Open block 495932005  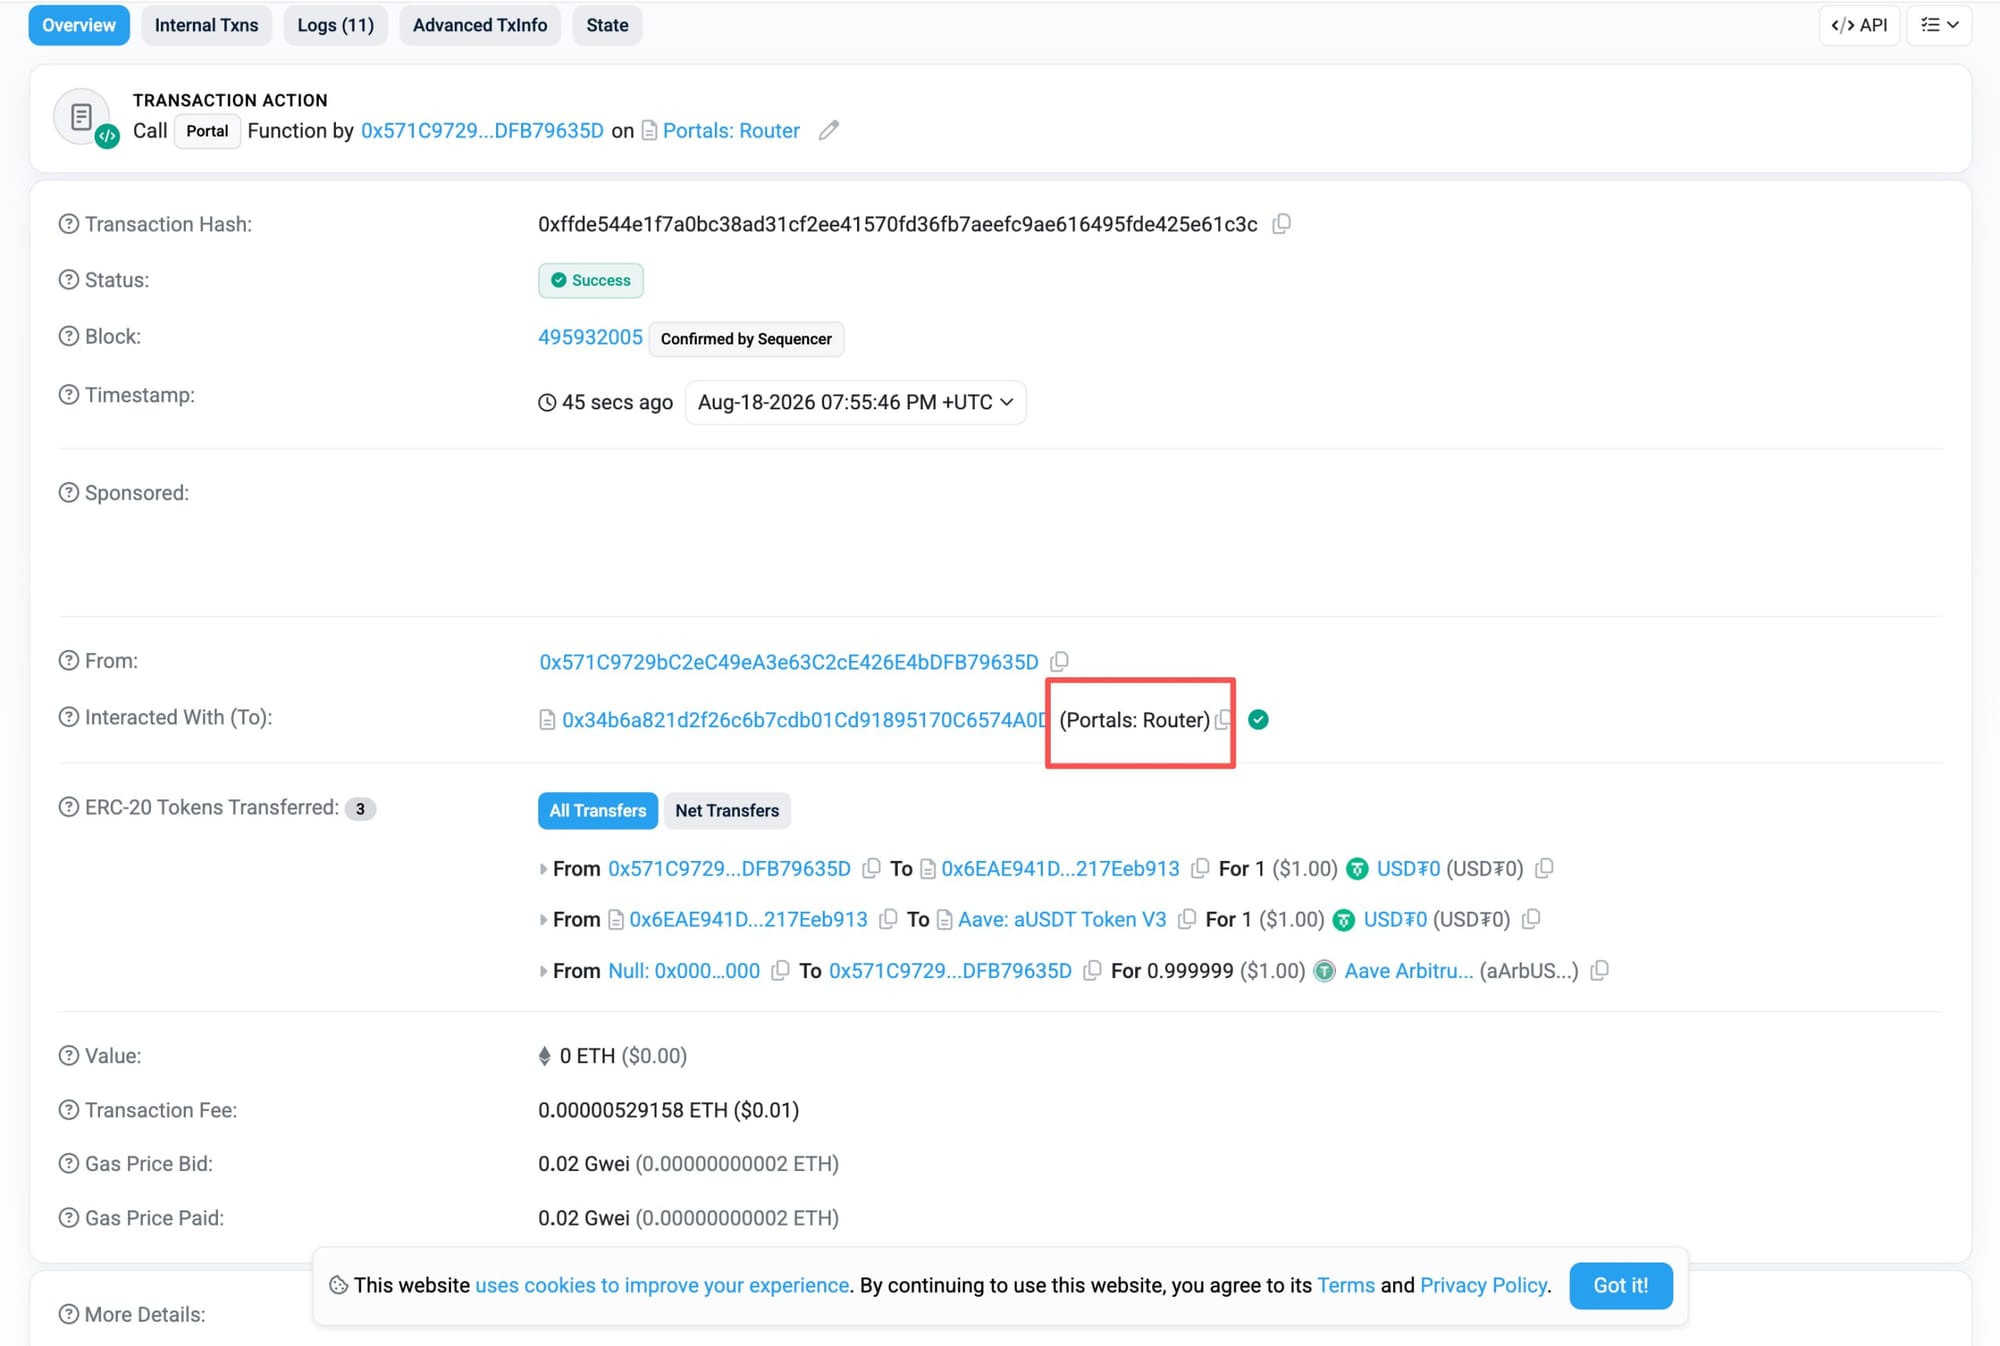[590, 337]
